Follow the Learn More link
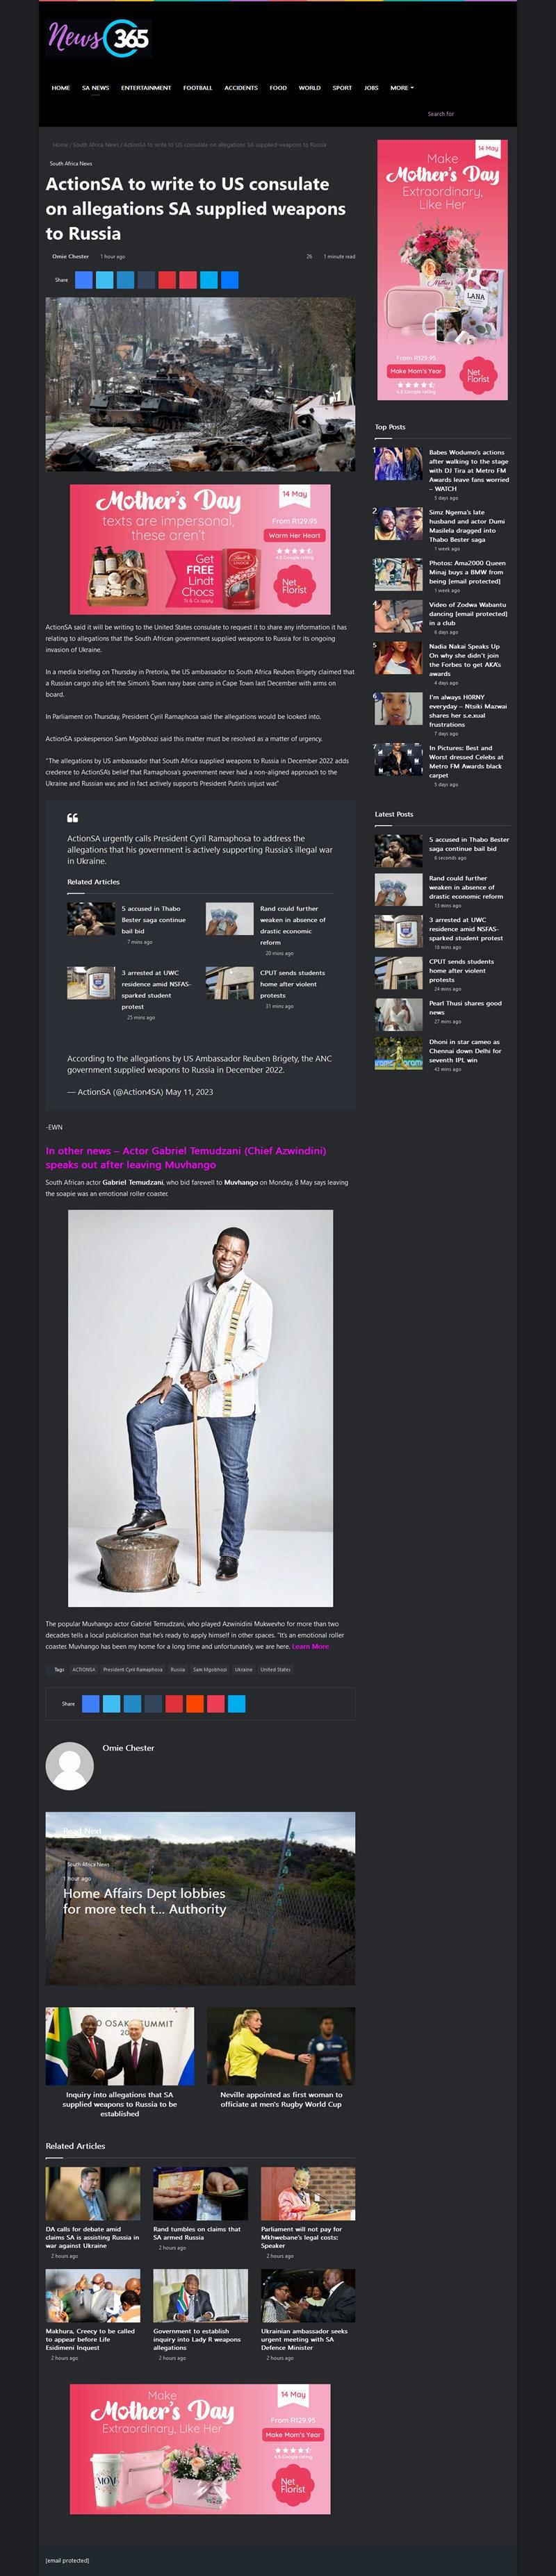The height and width of the screenshot is (2576, 556). point(310,1646)
